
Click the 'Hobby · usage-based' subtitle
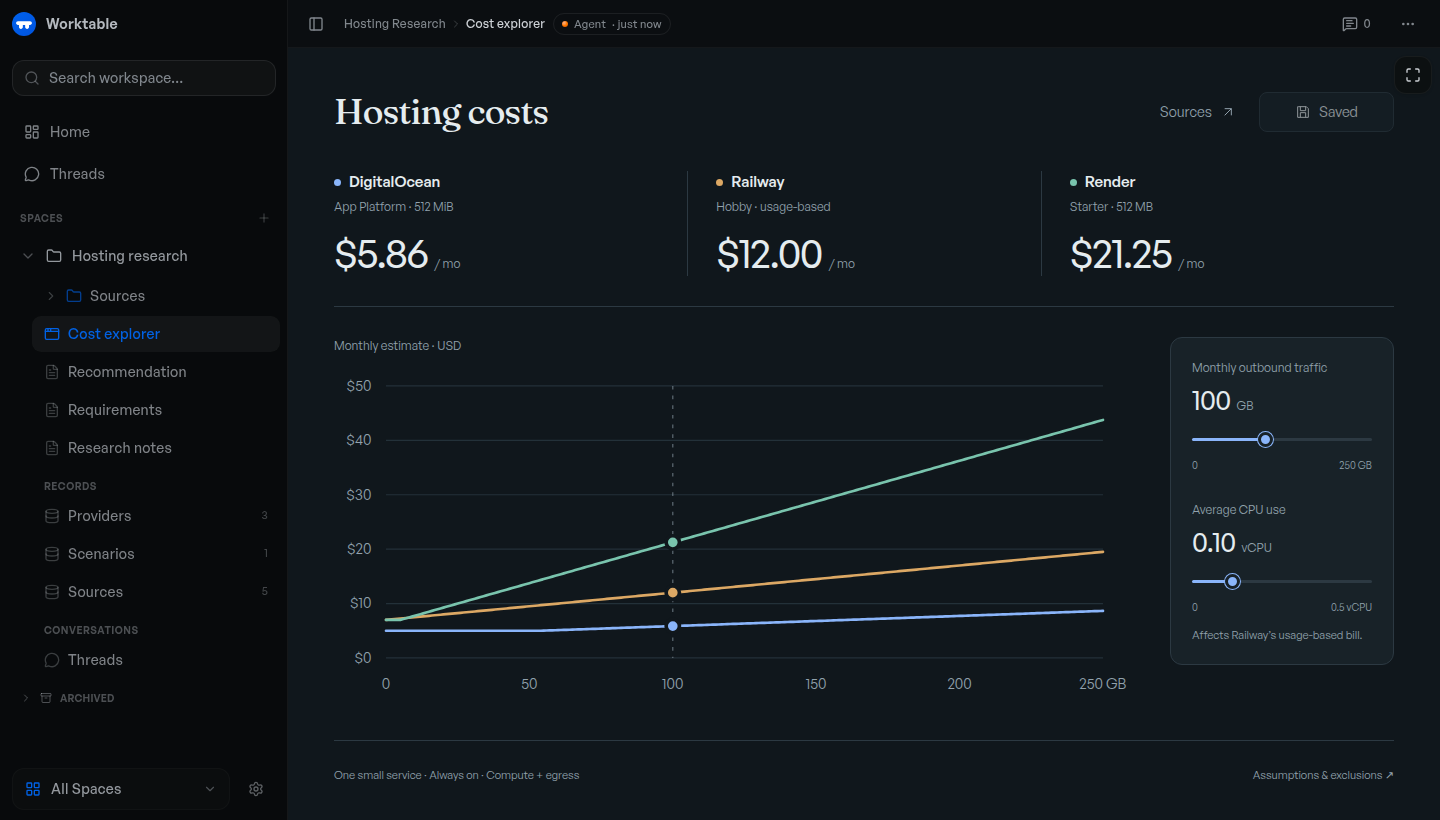tap(773, 207)
